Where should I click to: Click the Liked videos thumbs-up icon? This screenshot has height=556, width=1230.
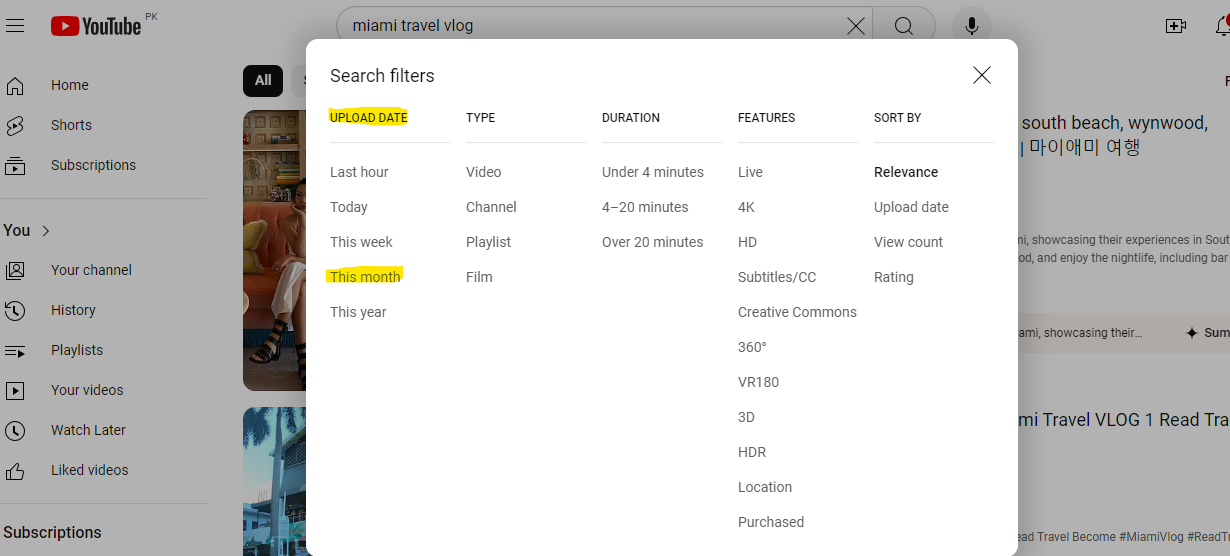tap(15, 470)
